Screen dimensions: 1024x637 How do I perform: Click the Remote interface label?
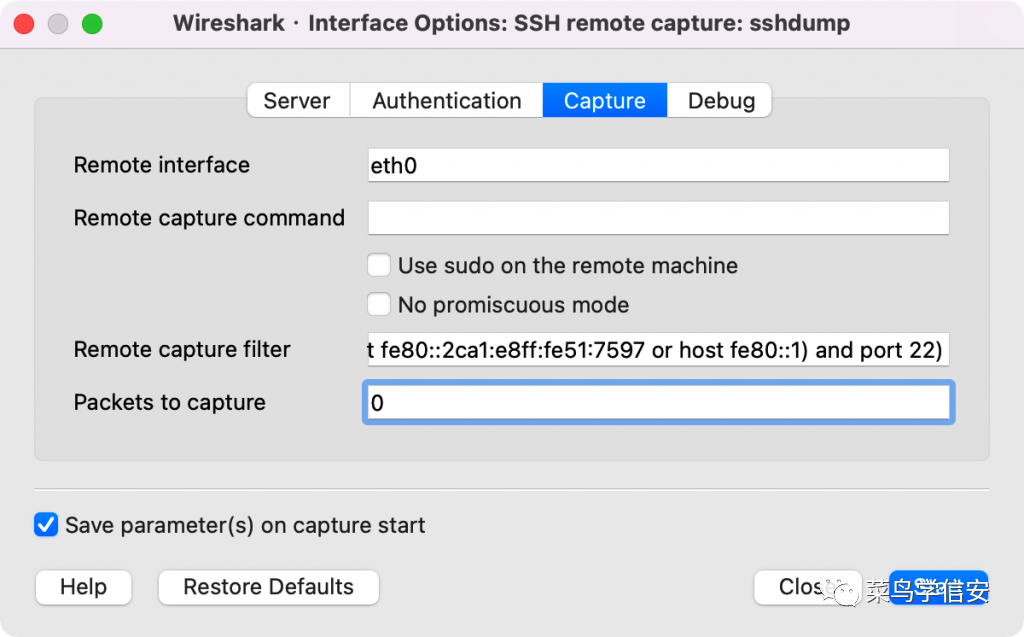click(x=161, y=165)
